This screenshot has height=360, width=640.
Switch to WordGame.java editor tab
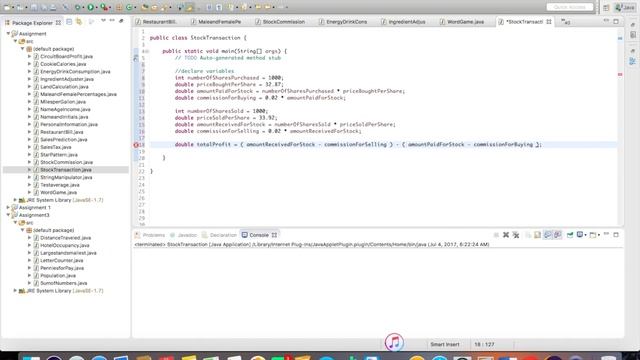tap(462, 22)
